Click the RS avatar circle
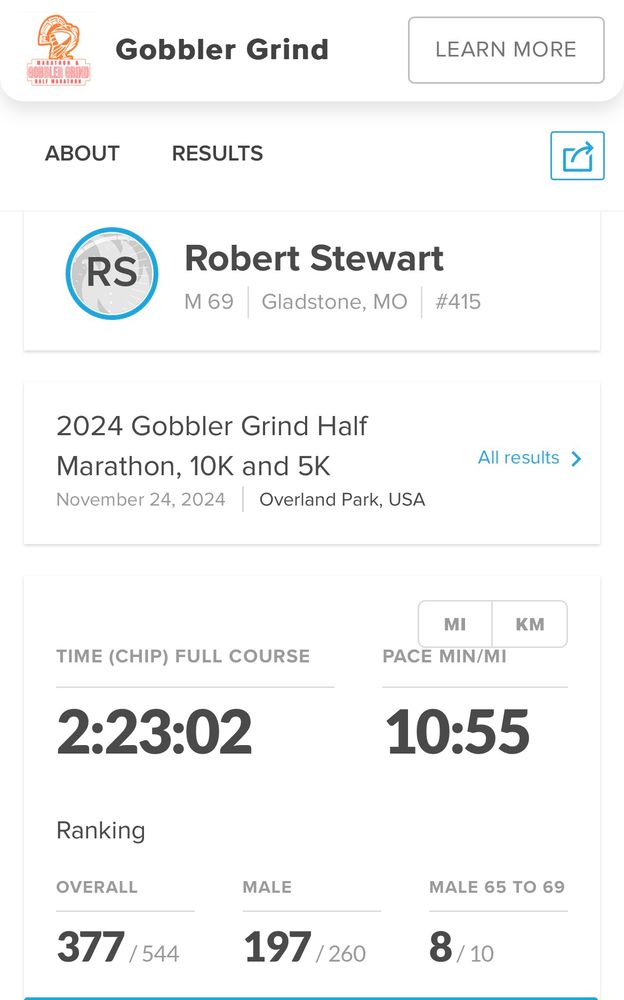The image size is (624, 1000). 112,273
